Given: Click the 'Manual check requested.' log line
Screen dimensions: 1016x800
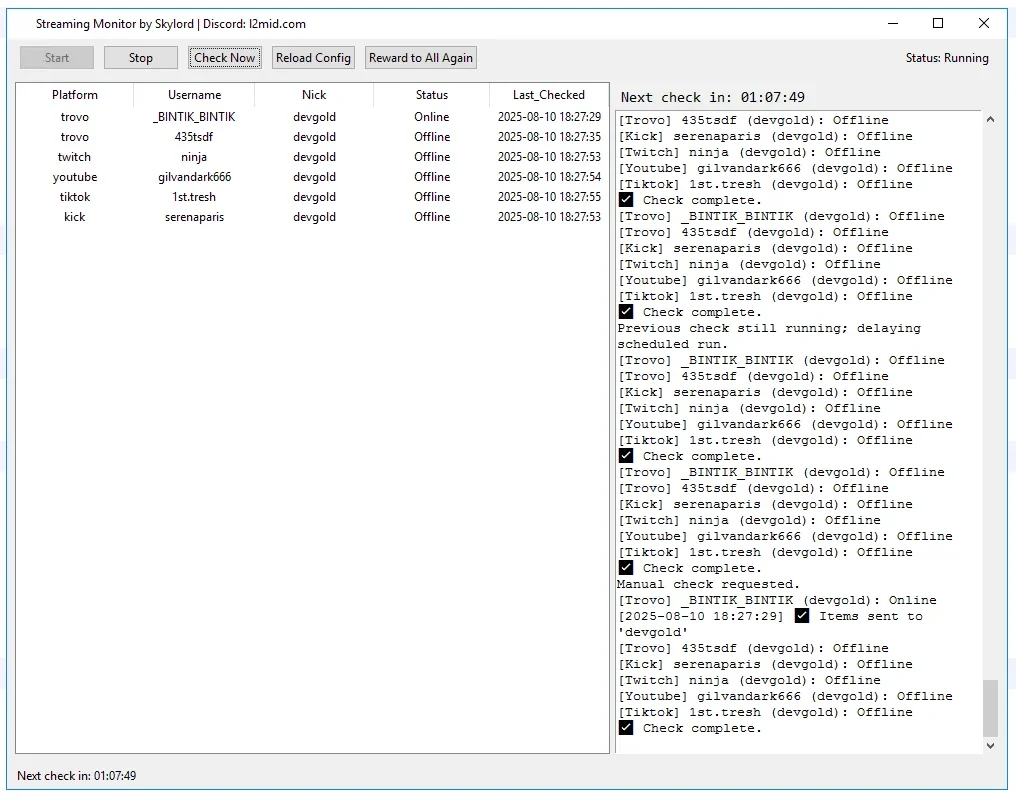Looking at the screenshot, I should (x=708, y=584).
